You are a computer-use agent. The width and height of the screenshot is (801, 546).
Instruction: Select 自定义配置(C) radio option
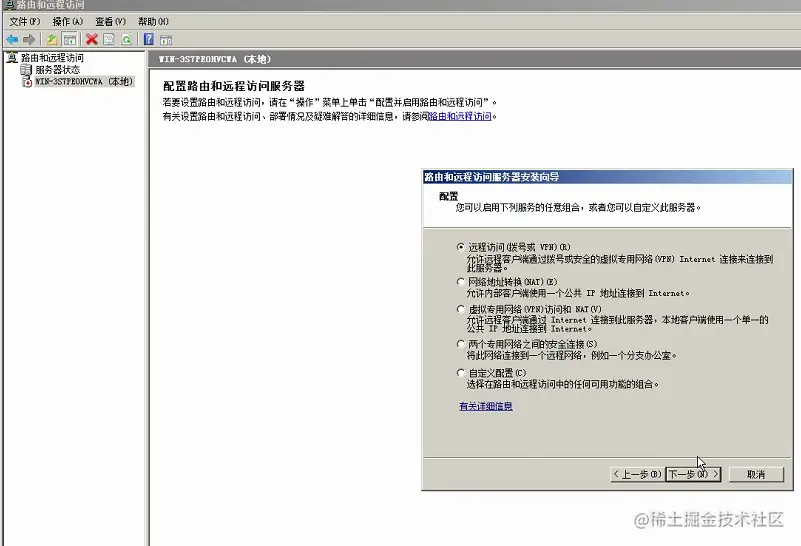point(461,373)
